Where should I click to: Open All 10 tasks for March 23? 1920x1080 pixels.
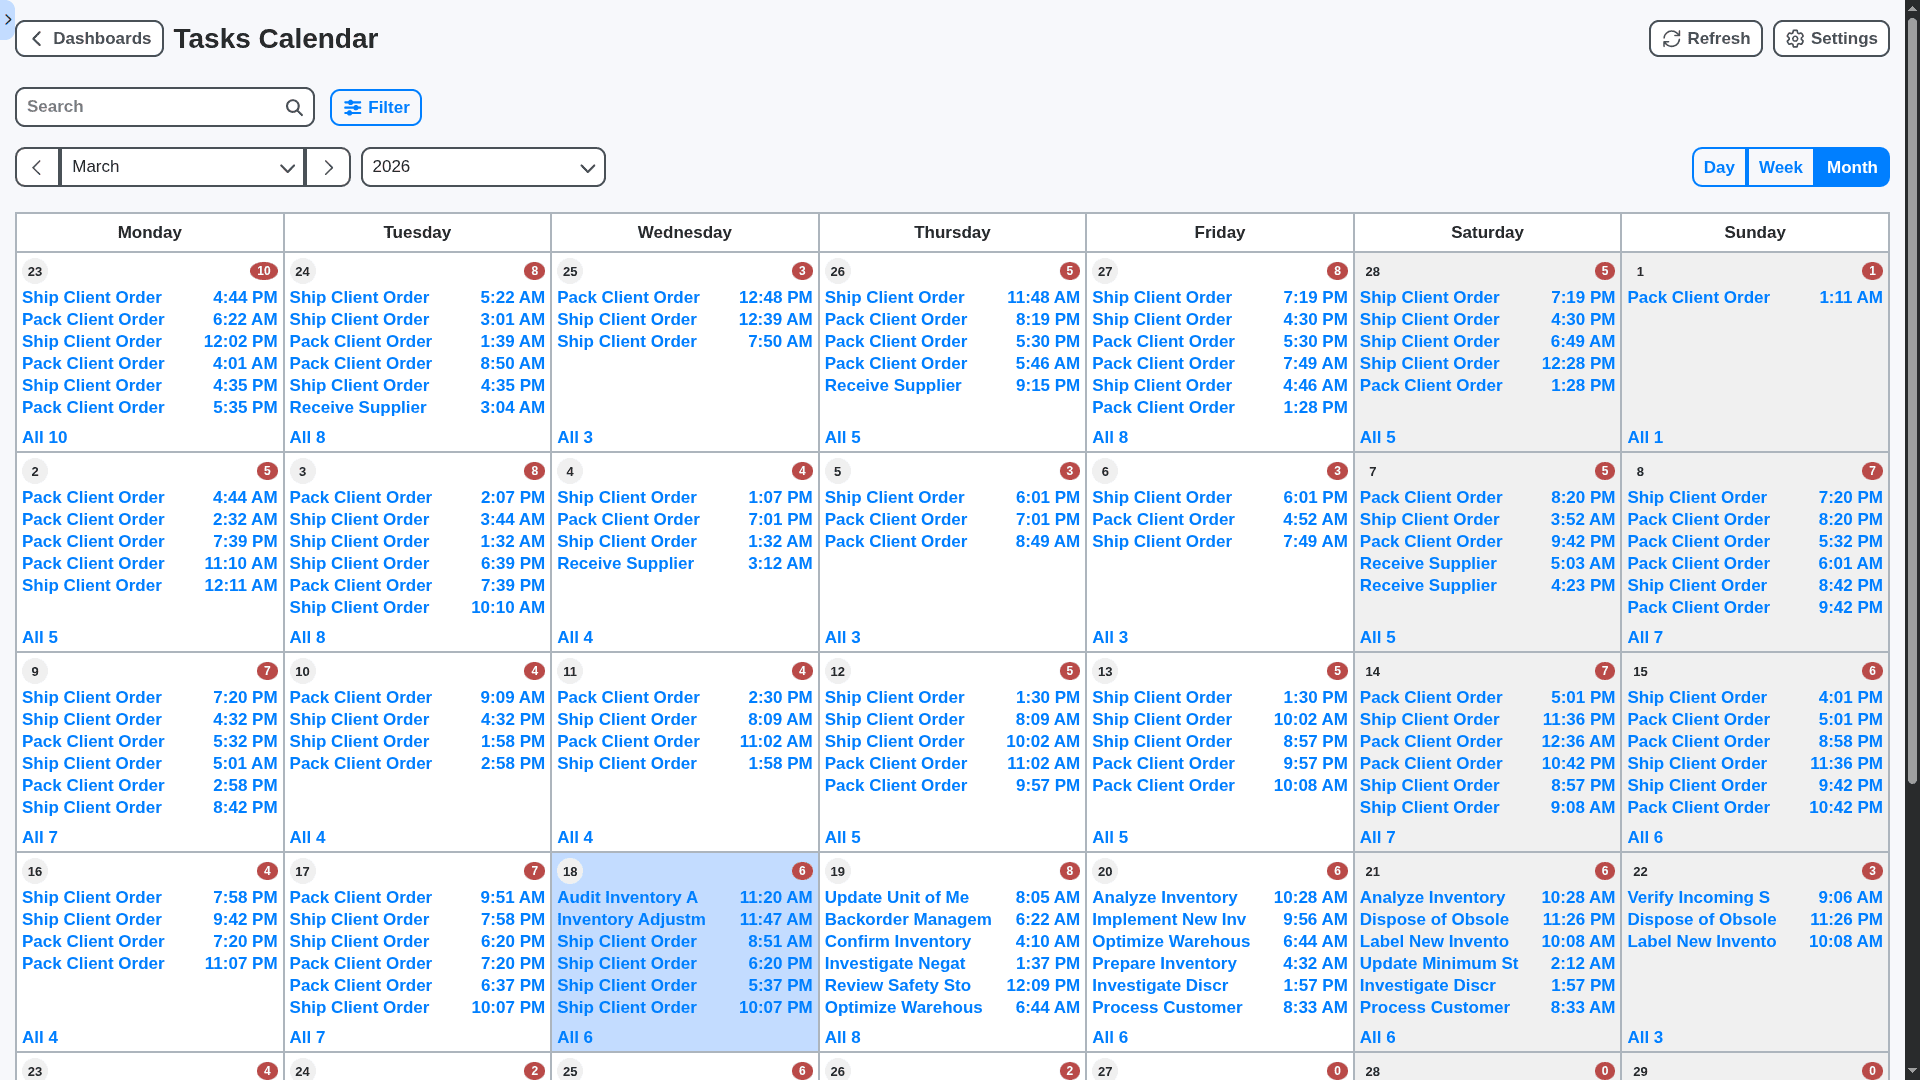coord(44,437)
